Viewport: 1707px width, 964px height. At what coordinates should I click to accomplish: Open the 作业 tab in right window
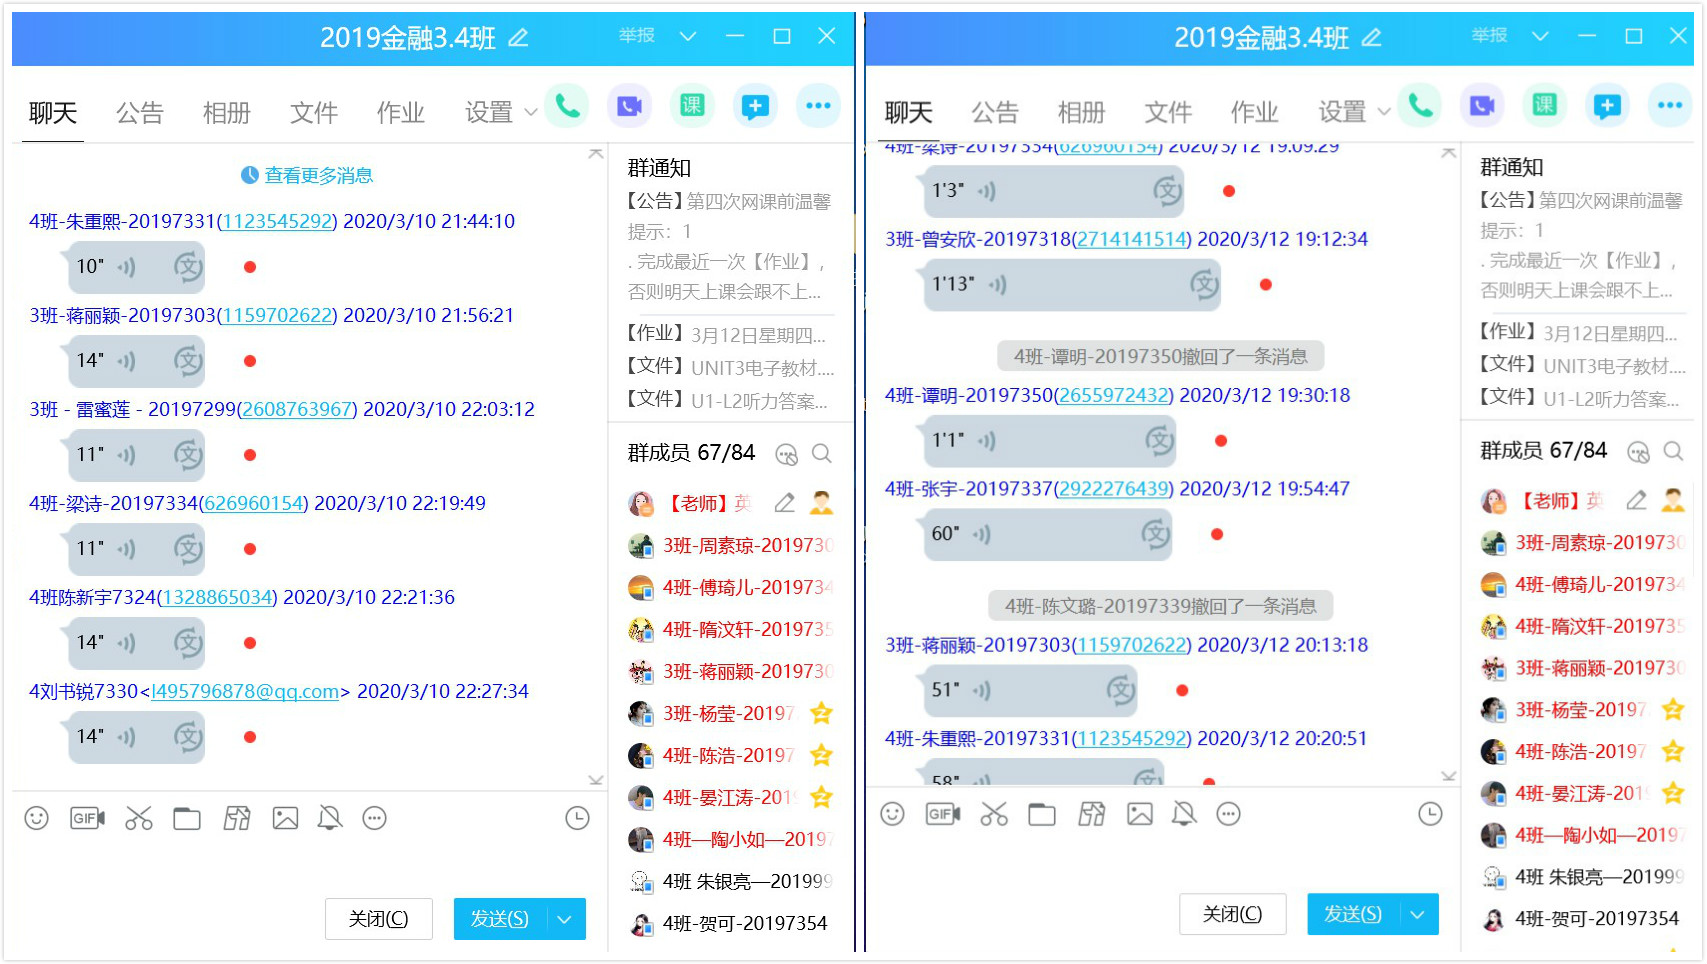point(1254,112)
